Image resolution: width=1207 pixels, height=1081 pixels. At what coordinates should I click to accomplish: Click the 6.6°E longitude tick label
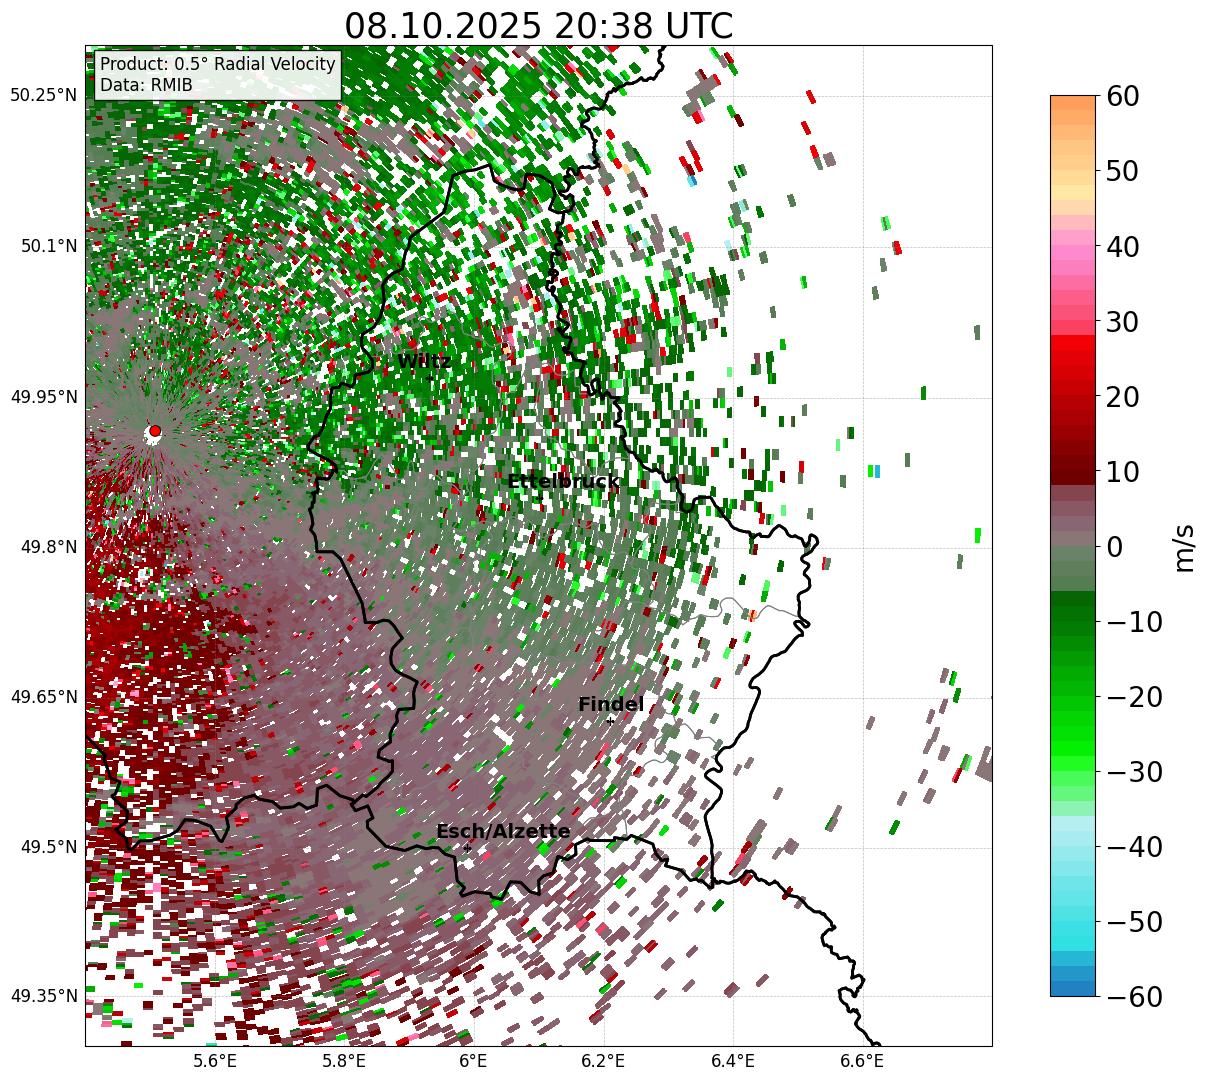pos(862,1062)
